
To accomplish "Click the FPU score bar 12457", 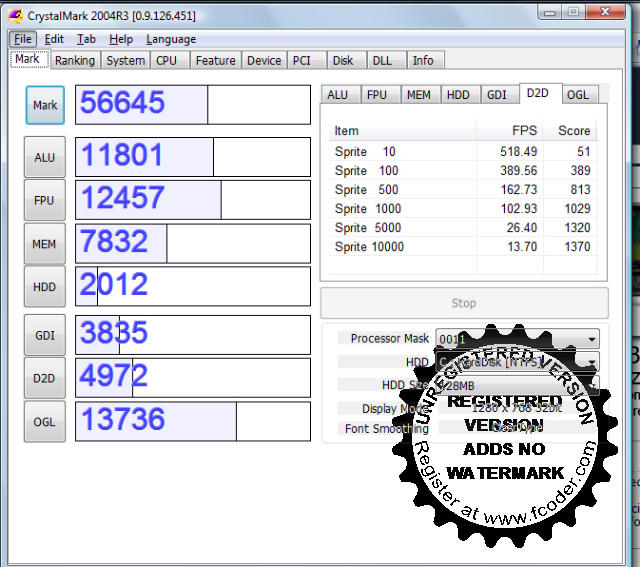I will coord(193,200).
